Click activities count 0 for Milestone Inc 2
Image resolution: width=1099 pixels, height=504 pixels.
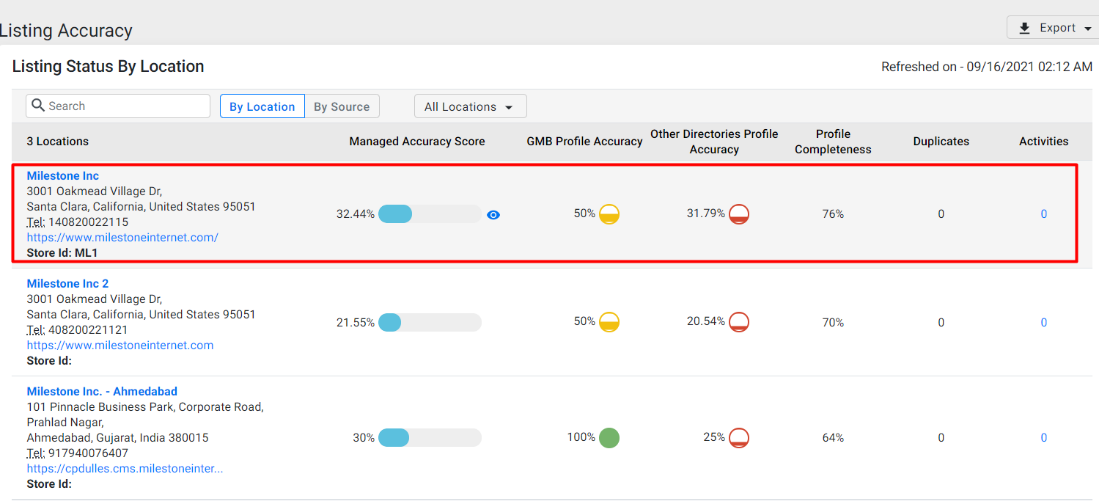click(x=1044, y=322)
